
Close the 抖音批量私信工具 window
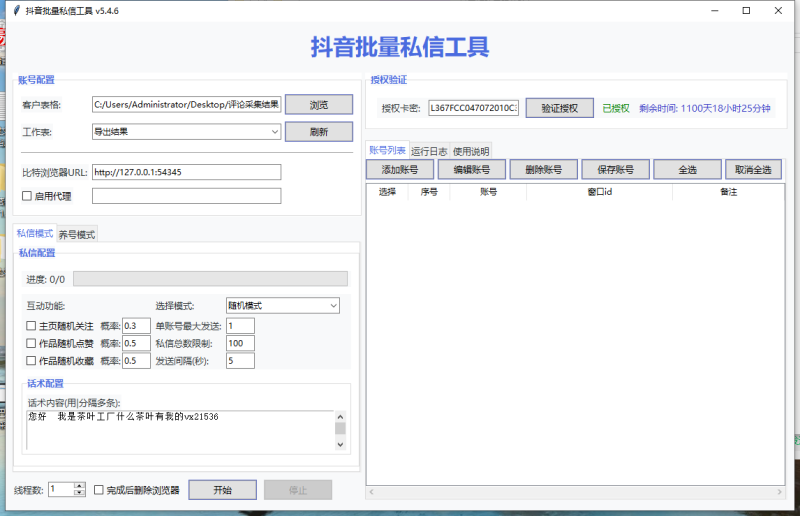tap(778, 11)
